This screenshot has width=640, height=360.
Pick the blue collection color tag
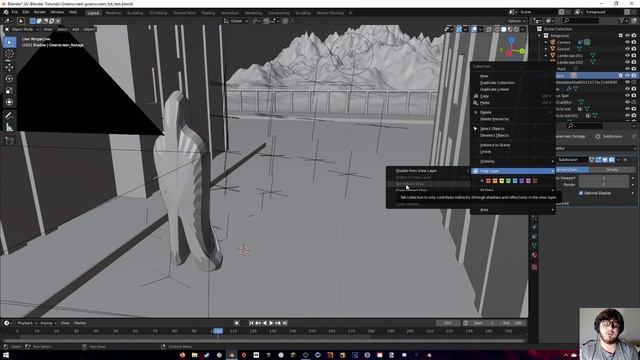(515, 181)
